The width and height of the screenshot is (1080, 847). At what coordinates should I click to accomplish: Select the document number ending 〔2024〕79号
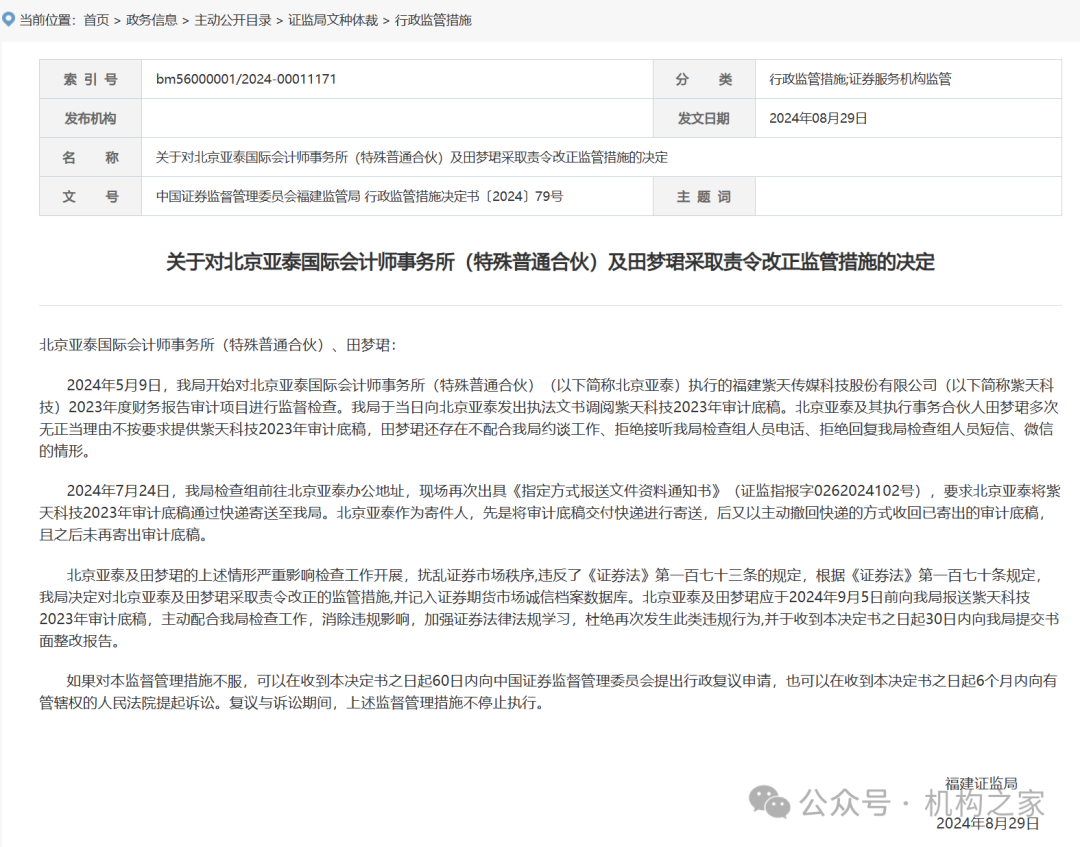359,196
